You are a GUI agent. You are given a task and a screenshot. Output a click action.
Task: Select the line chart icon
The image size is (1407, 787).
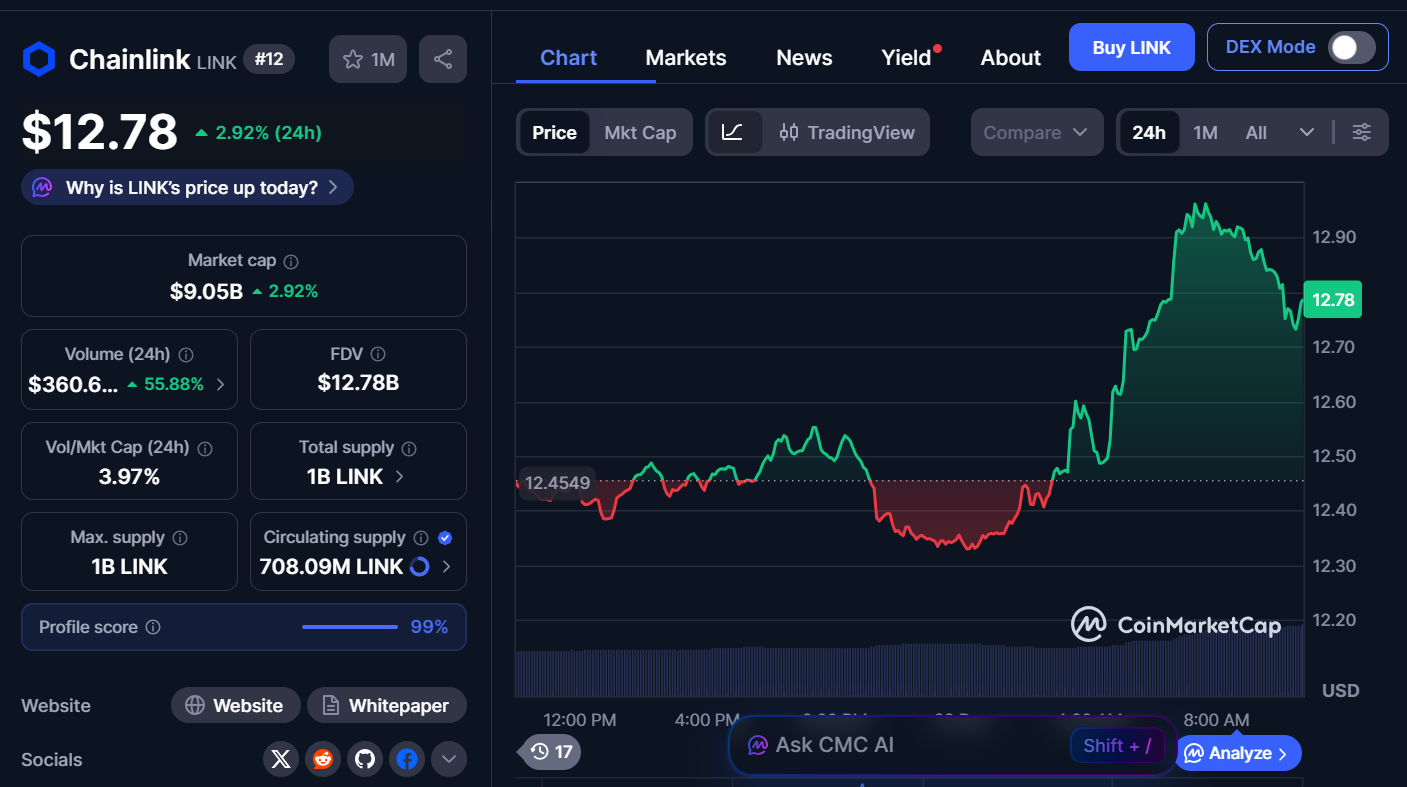pos(737,132)
